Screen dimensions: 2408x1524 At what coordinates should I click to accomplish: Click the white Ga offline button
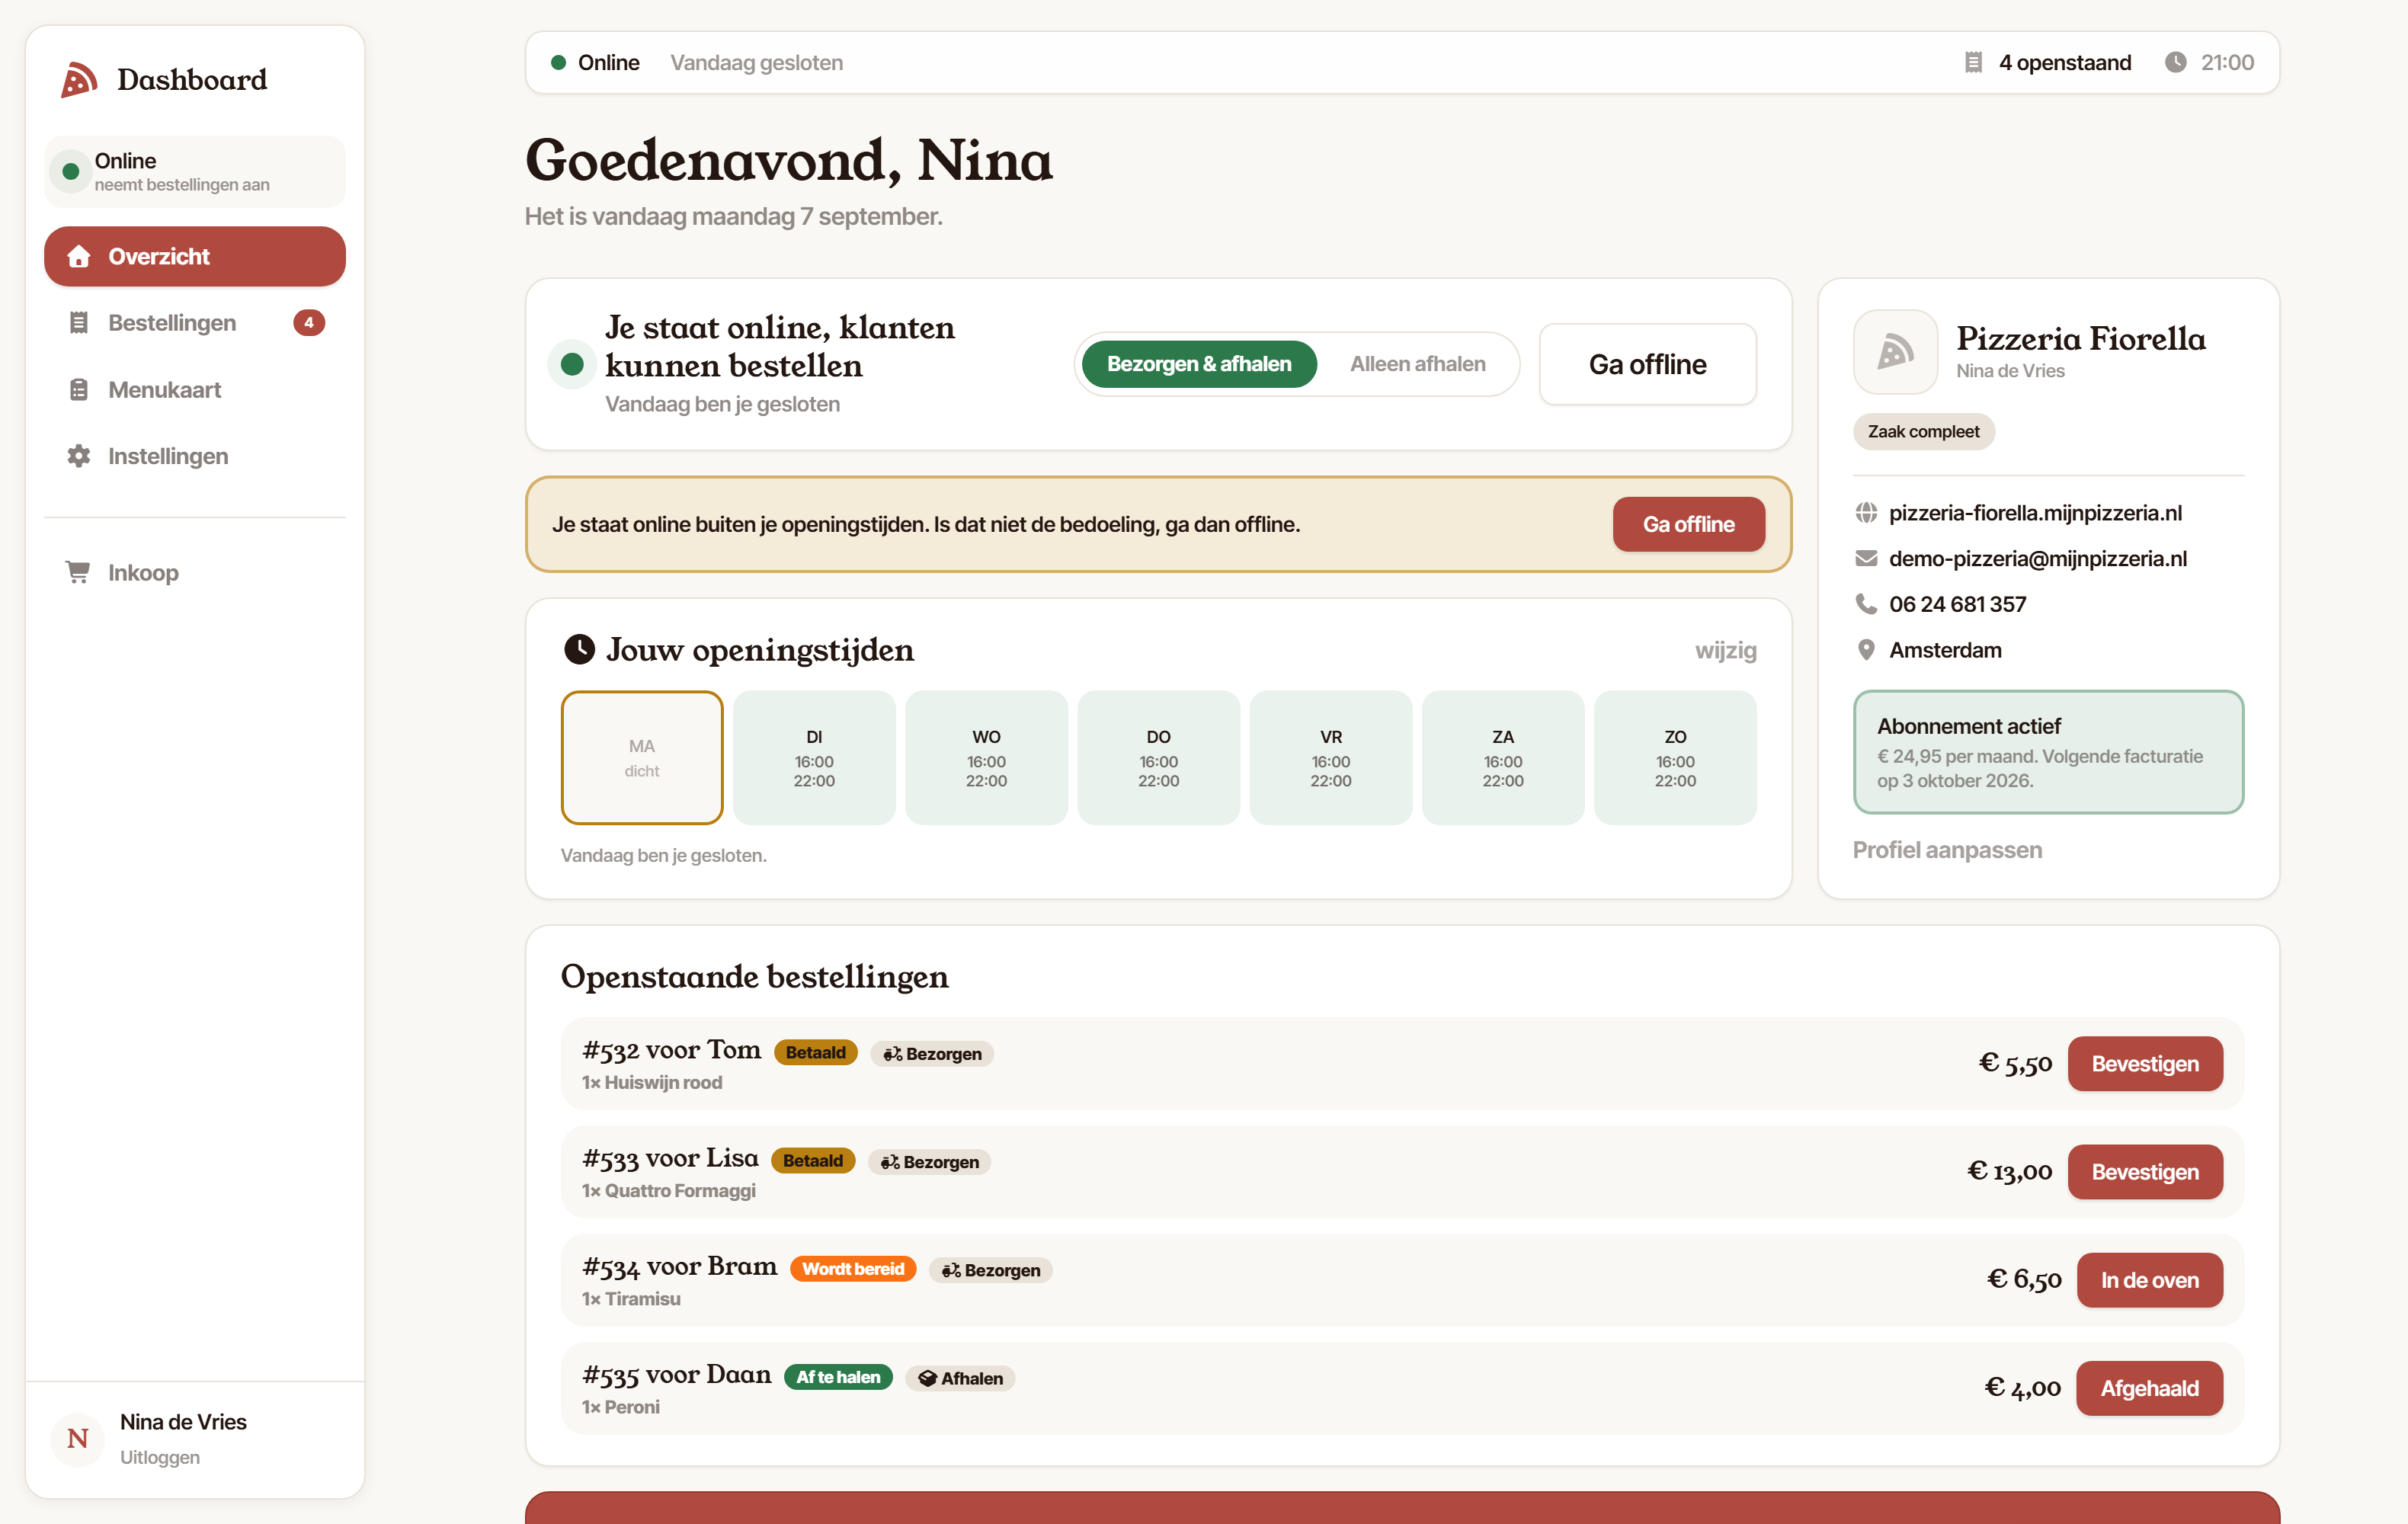[1647, 364]
